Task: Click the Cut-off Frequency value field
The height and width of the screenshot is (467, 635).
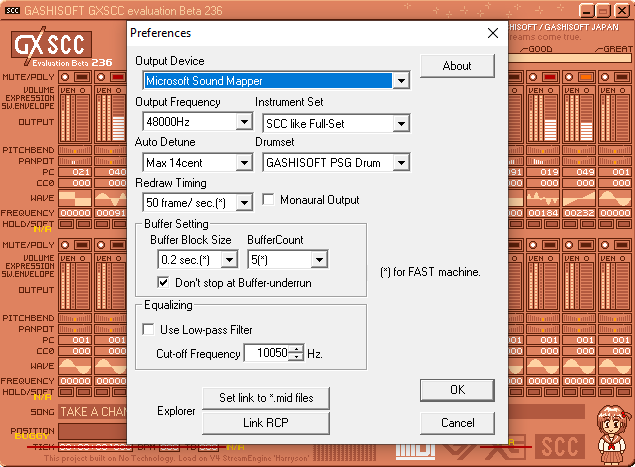Action: pos(268,353)
